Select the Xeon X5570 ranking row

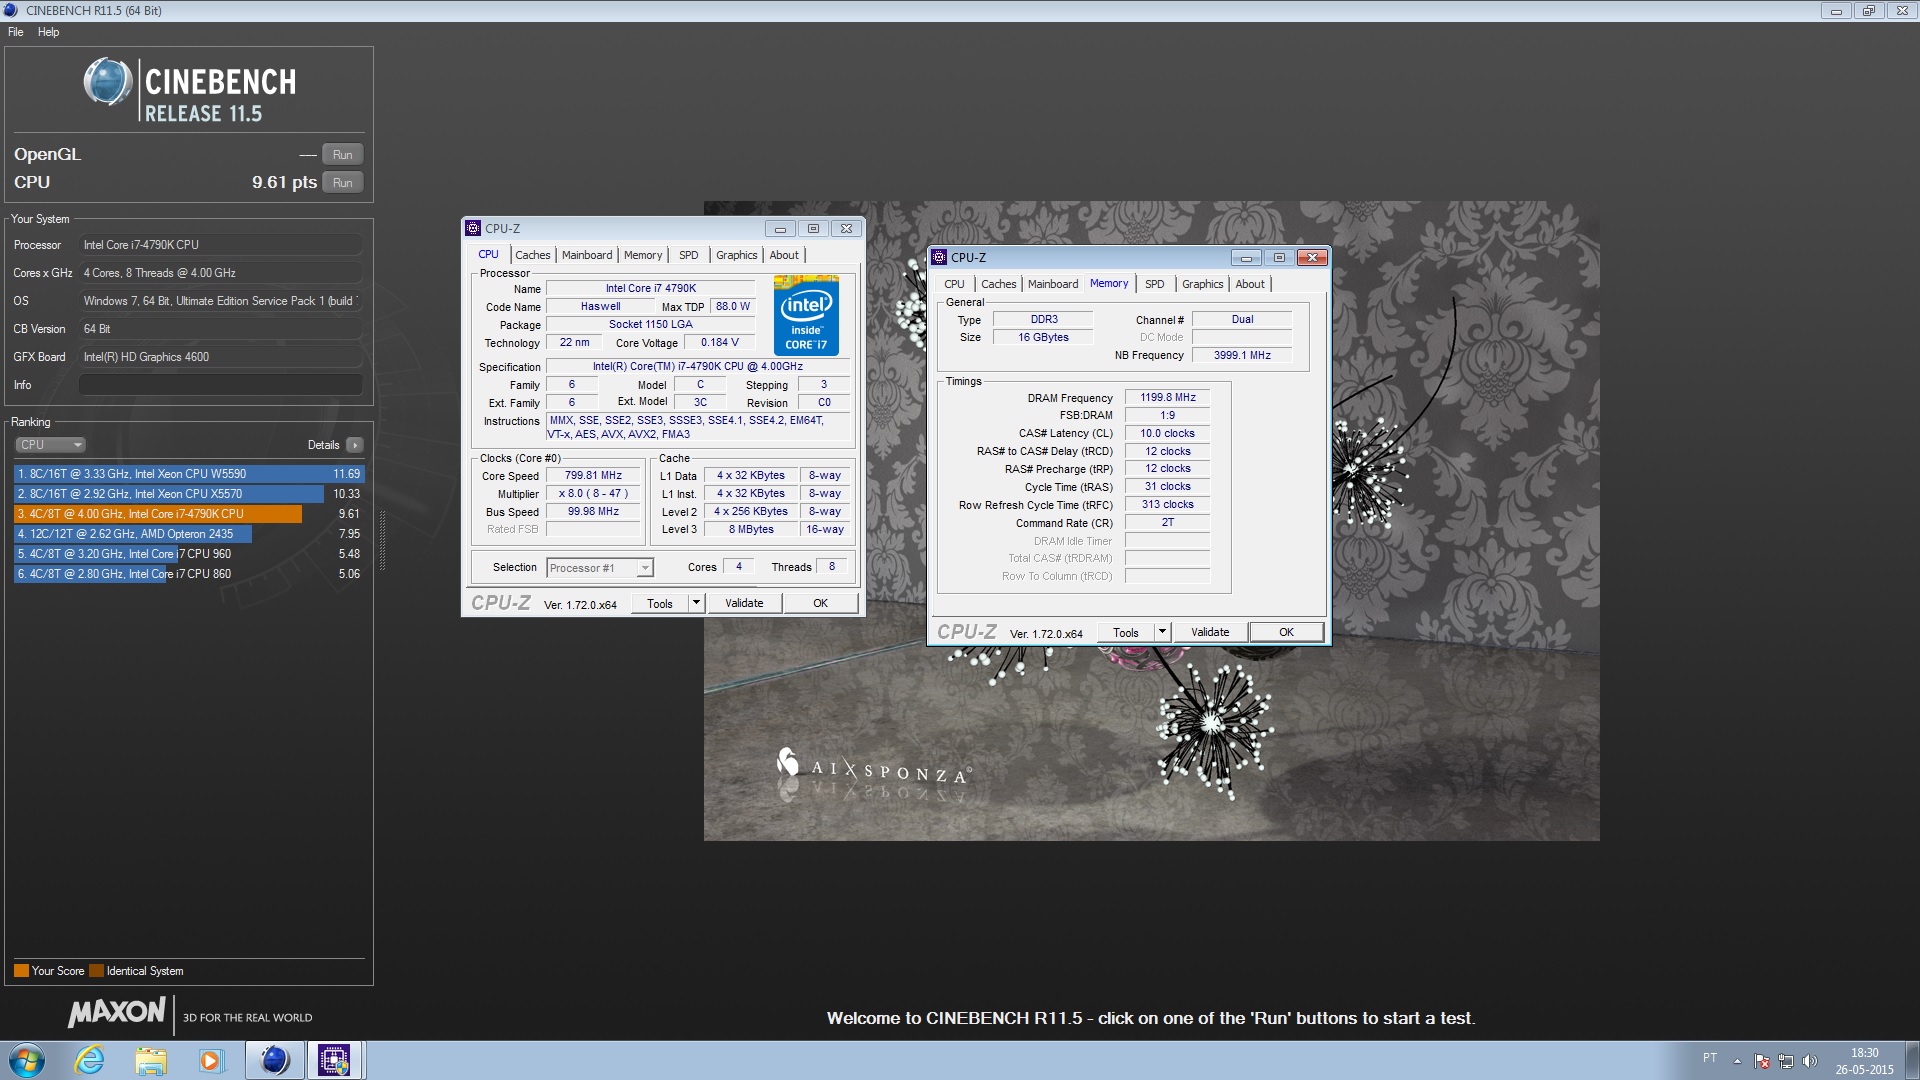pos(189,494)
